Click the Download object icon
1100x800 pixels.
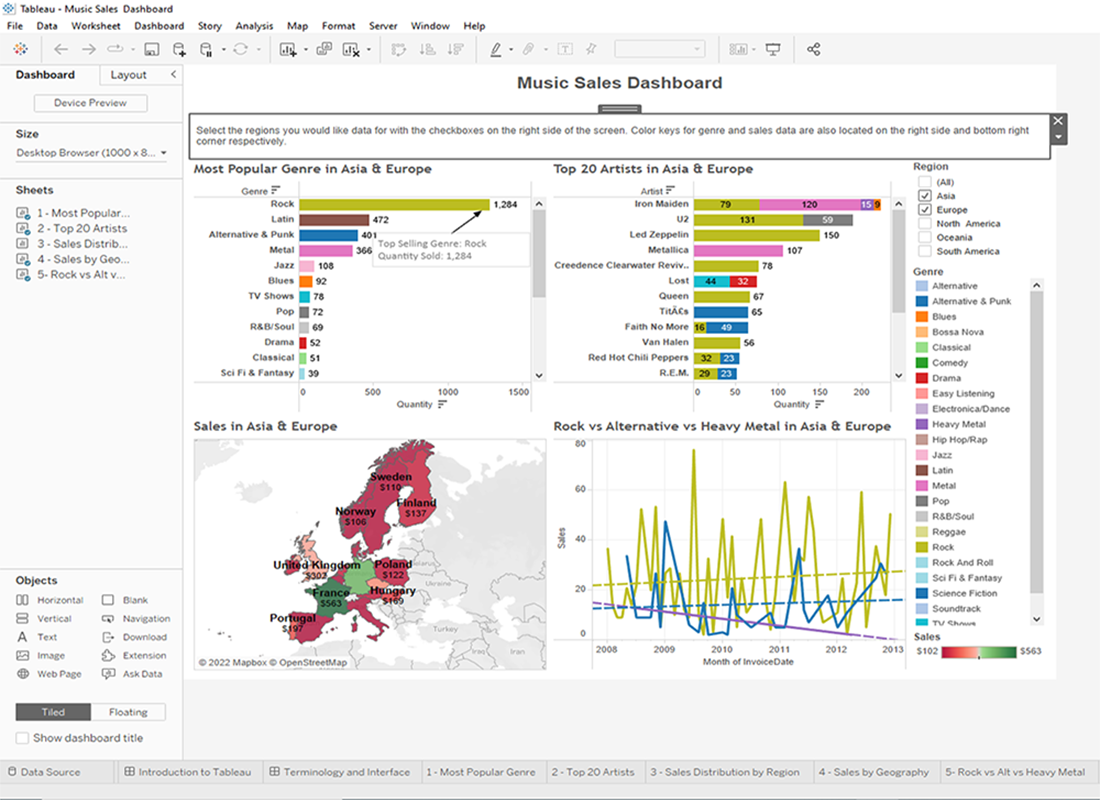108,637
